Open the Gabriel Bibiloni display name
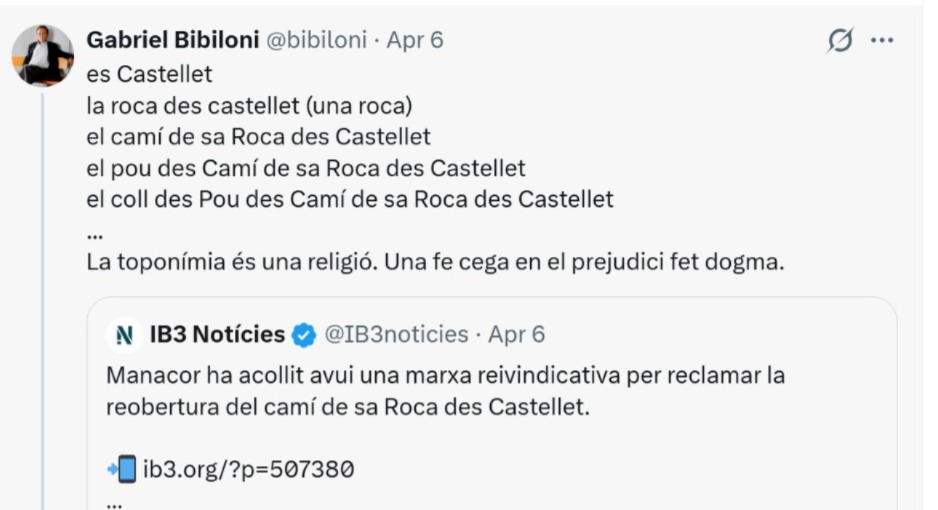The height and width of the screenshot is (510, 938). [x=171, y=40]
